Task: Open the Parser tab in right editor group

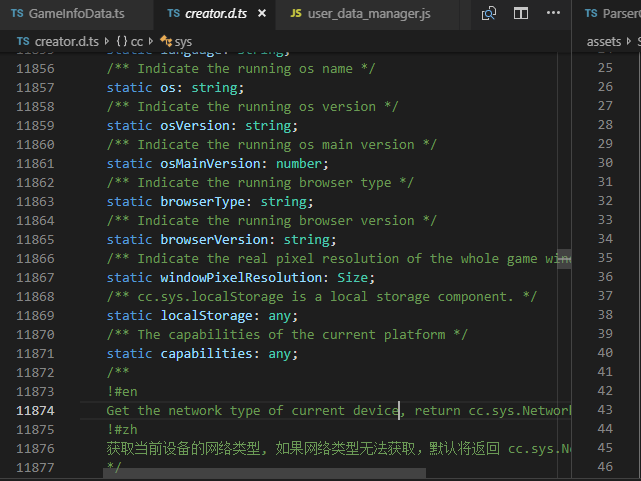Action: coord(612,14)
